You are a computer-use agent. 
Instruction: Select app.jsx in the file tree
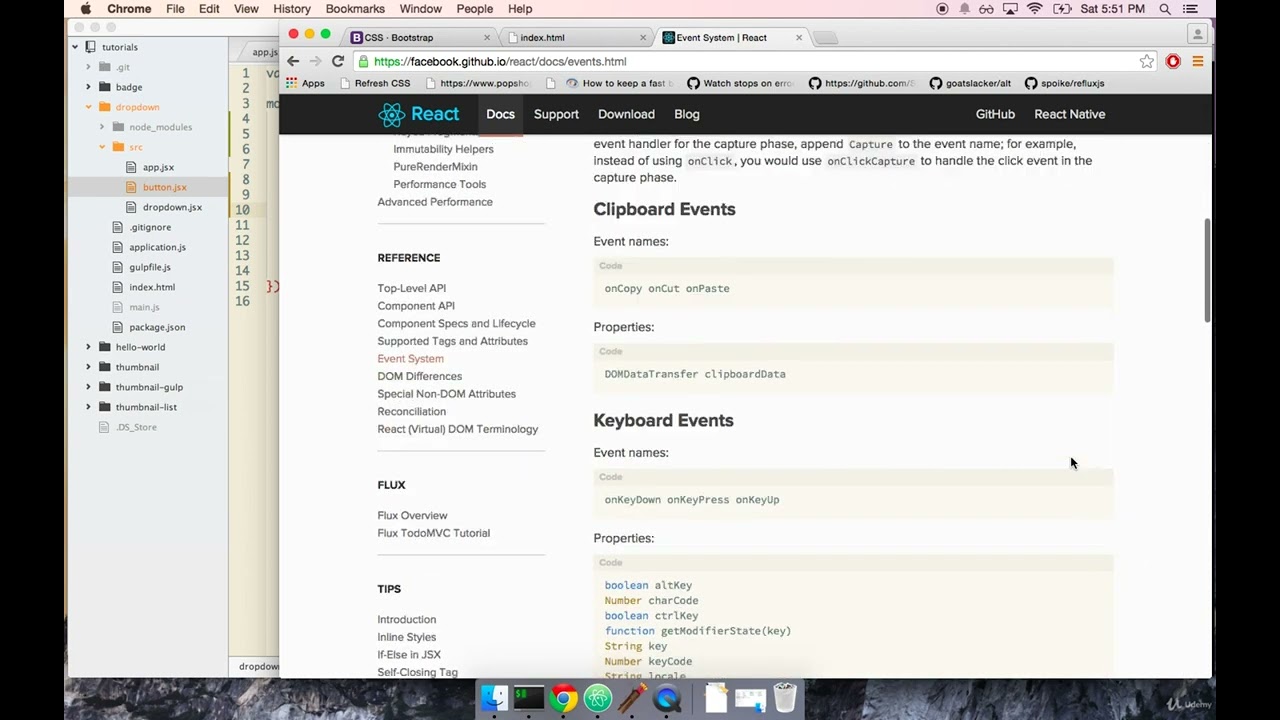click(158, 167)
